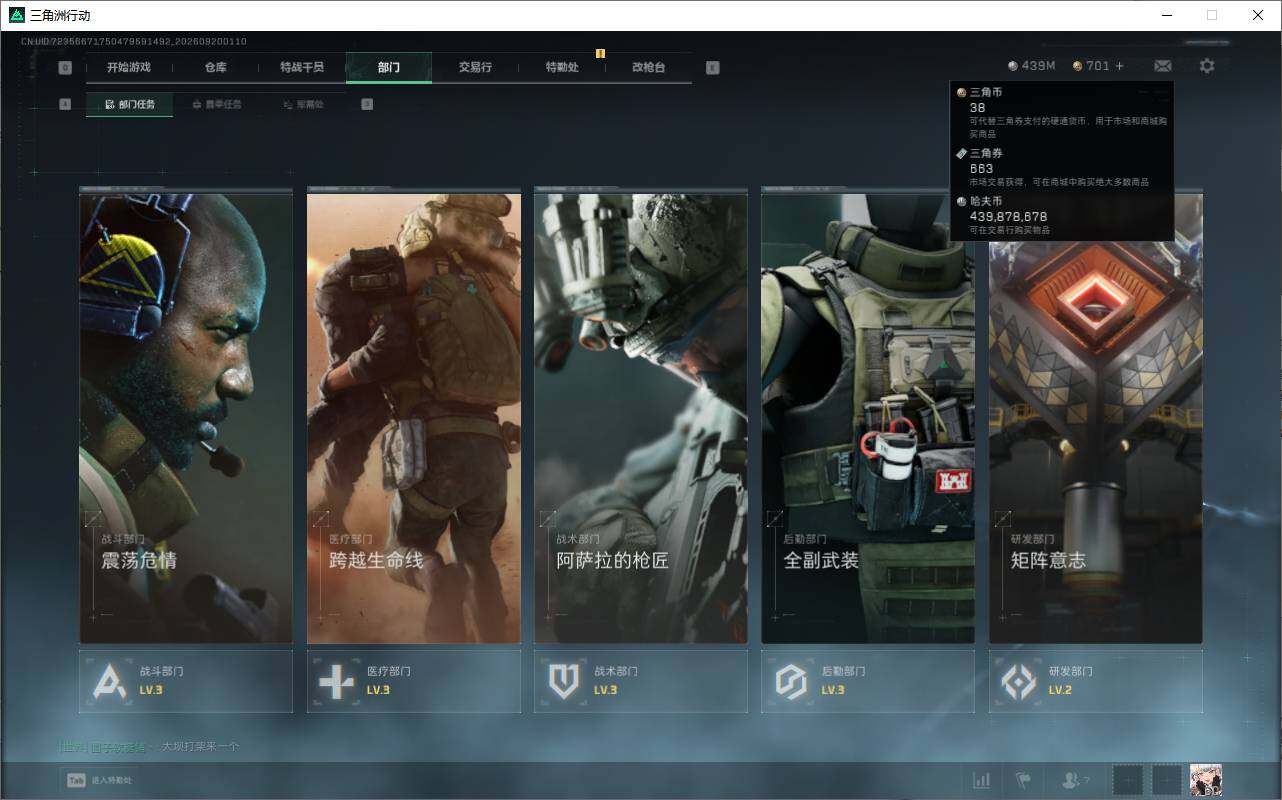Click the 701 三角币 coin balance
Image resolution: width=1282 pixels, height=800 pixels.
pyautogui.click(x=1091, y=66)
